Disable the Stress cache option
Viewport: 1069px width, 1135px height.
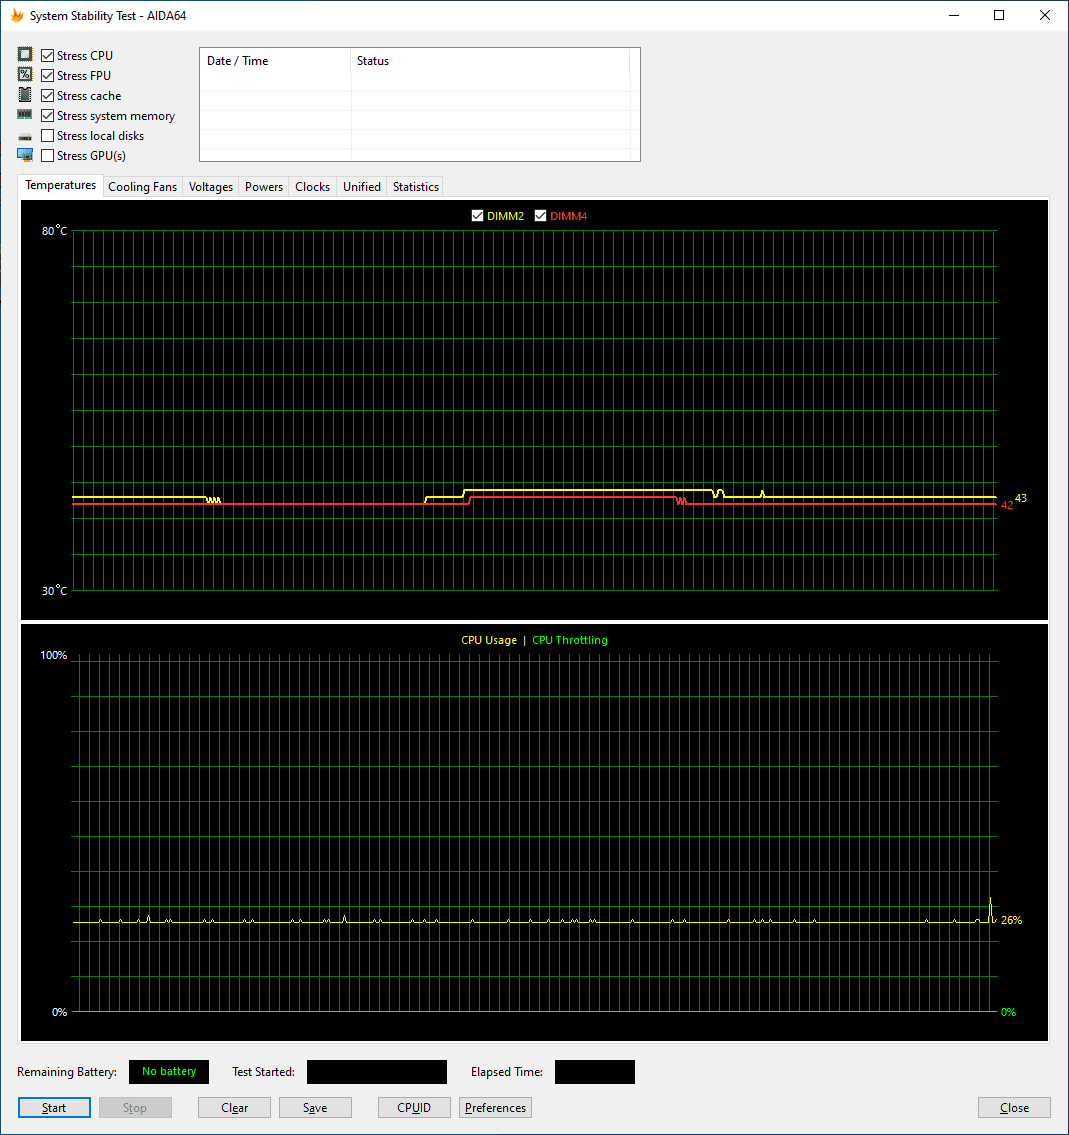tap(48, 96)
